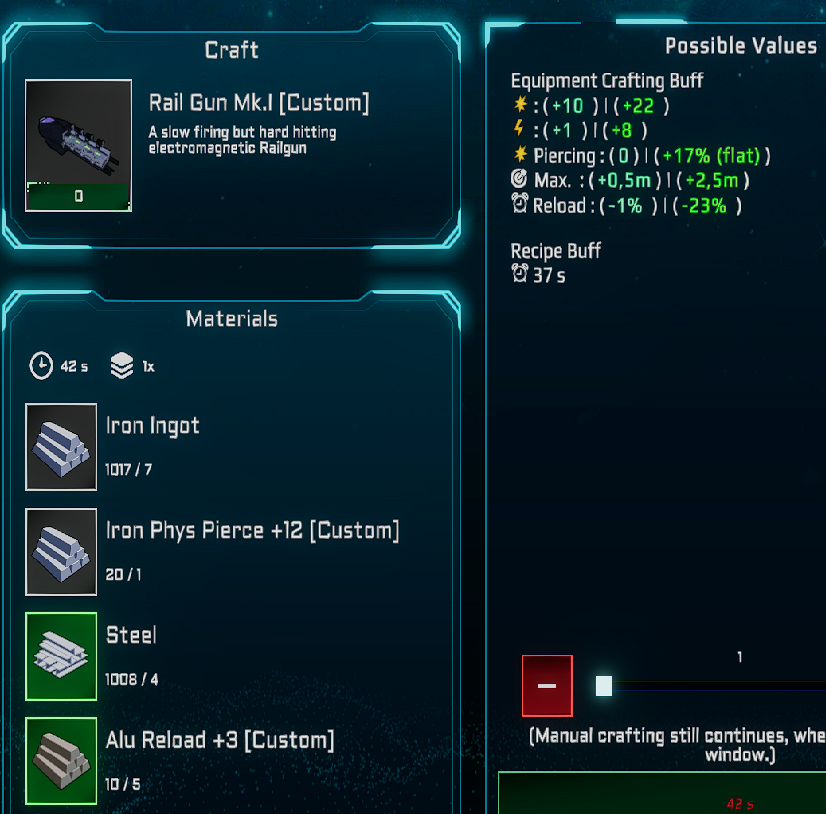Click the Possible Values panel heading
The height and width of the screenshot is (814, 826).
click(x=741, y=46)
